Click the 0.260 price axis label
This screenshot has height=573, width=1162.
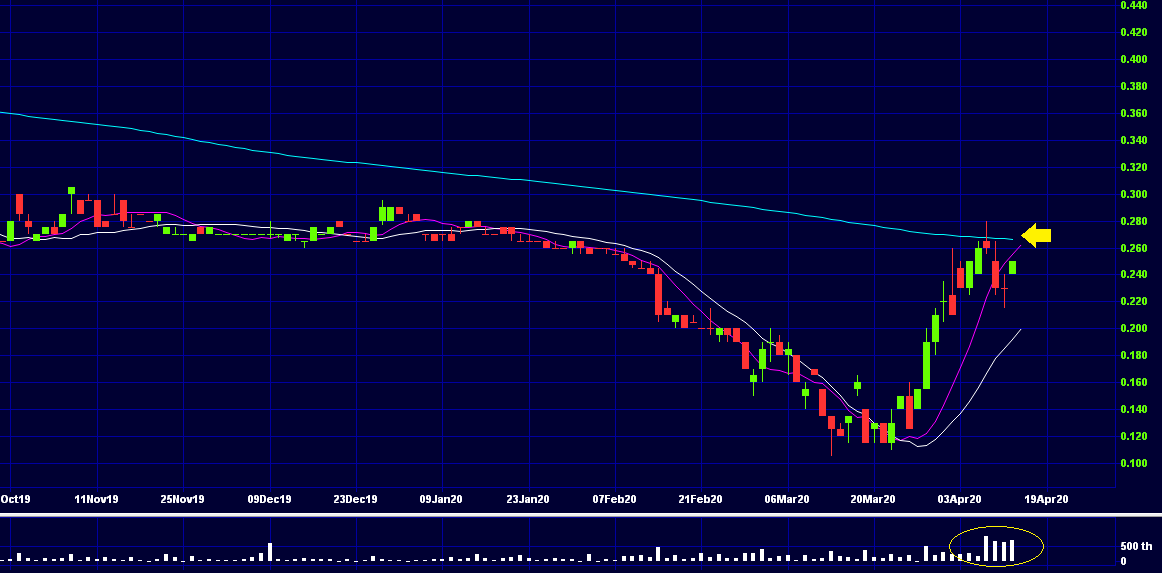pos(1135,248)
